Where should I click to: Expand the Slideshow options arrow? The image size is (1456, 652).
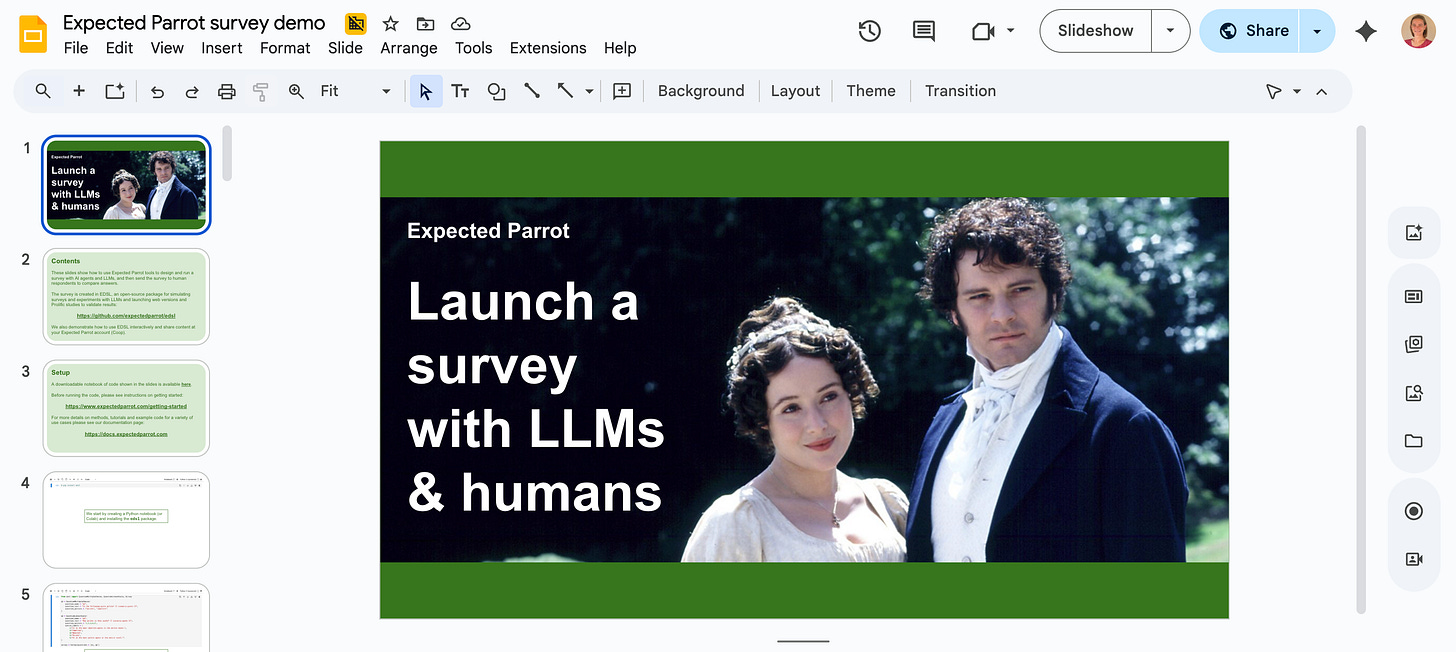pos(1170,31)
